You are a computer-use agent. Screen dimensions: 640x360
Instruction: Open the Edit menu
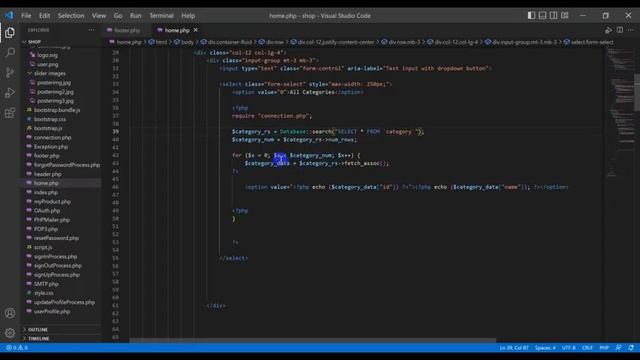tap(44, 16)
